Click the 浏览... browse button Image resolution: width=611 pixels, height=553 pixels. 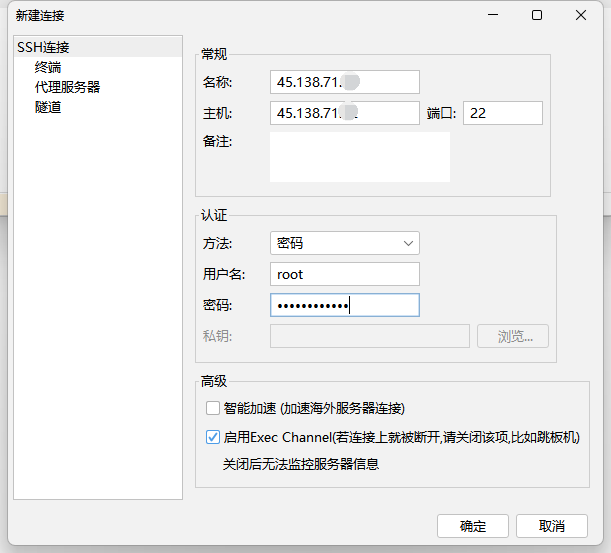pos(512,336)
